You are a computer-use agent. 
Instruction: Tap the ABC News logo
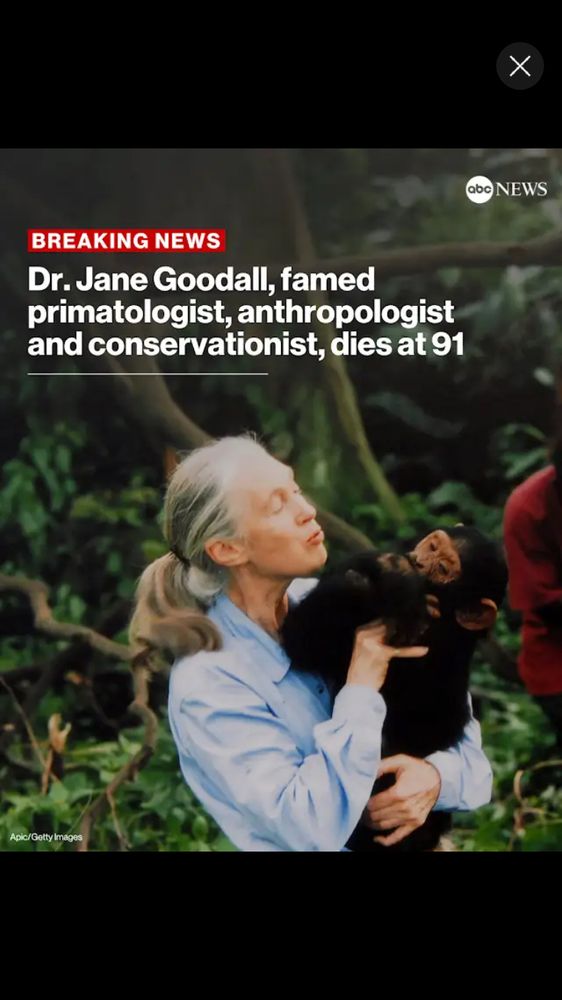[x=506, y=189]
